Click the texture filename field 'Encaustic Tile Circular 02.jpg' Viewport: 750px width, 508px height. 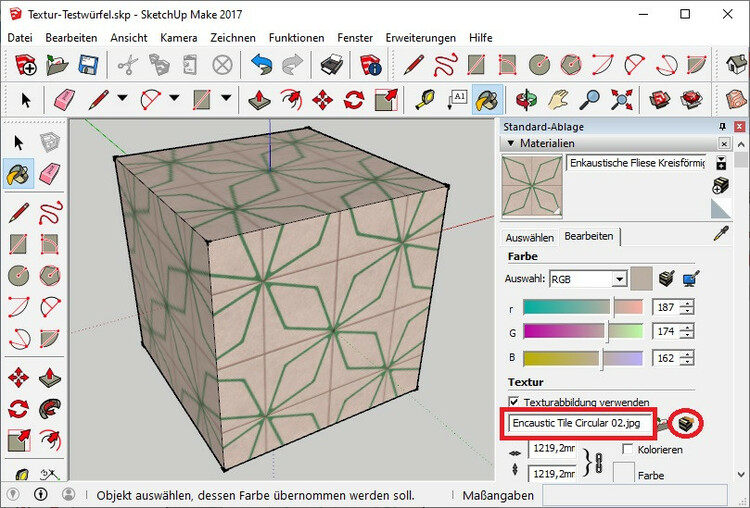pyautogui.click(x=579, y=423)
